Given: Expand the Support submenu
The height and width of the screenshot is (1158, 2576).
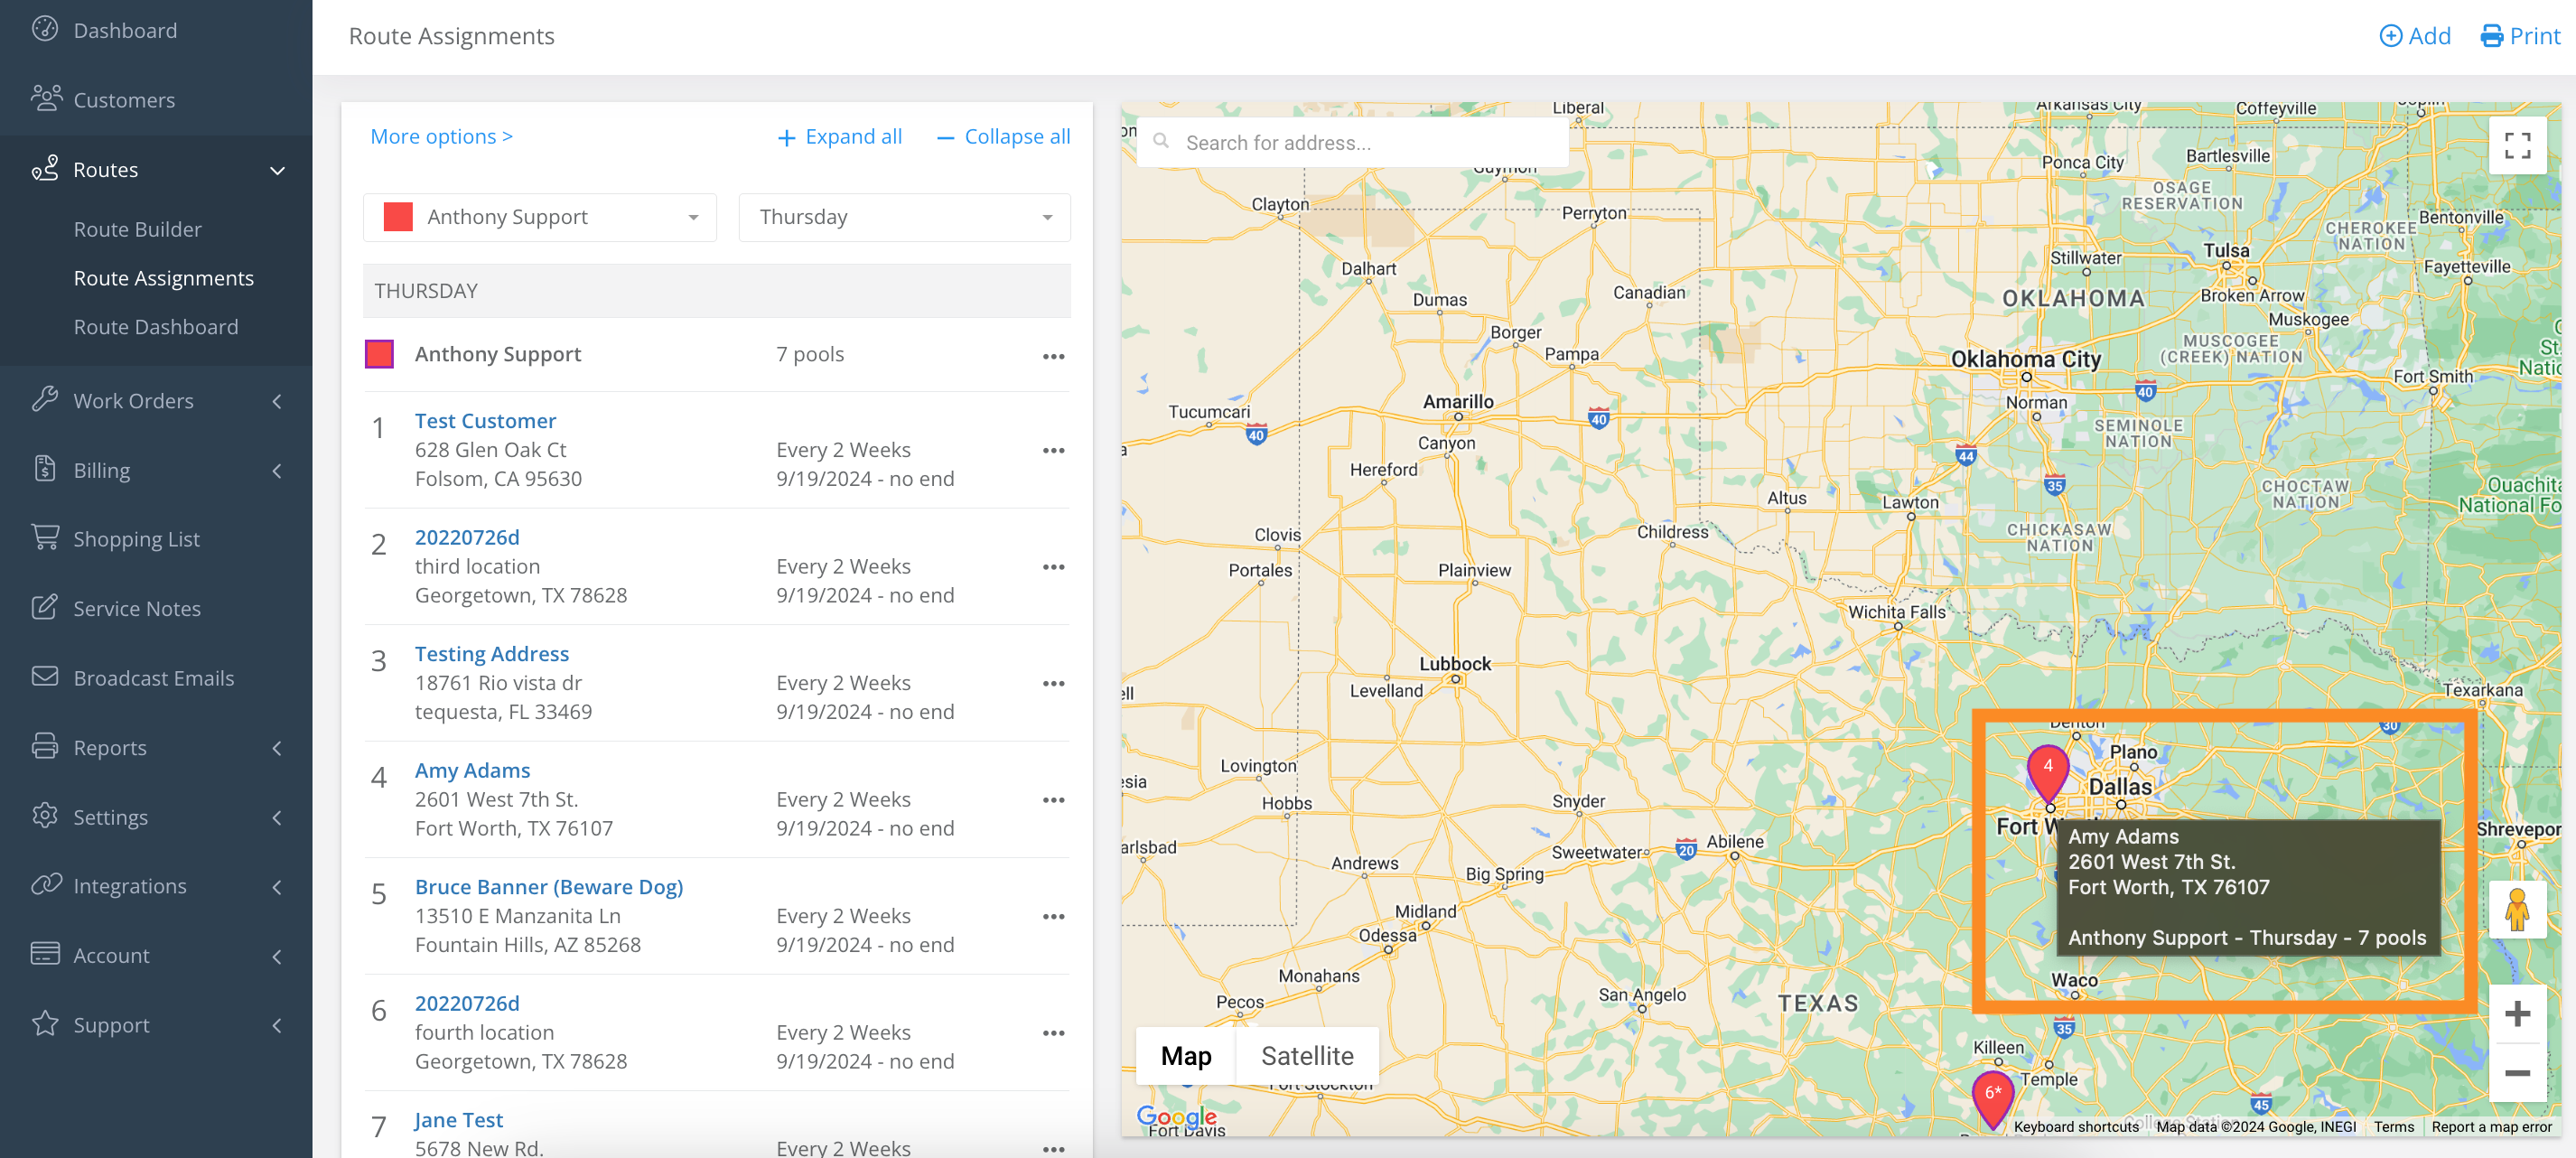Looking at the screenshot, I should tap(277, 1025).
